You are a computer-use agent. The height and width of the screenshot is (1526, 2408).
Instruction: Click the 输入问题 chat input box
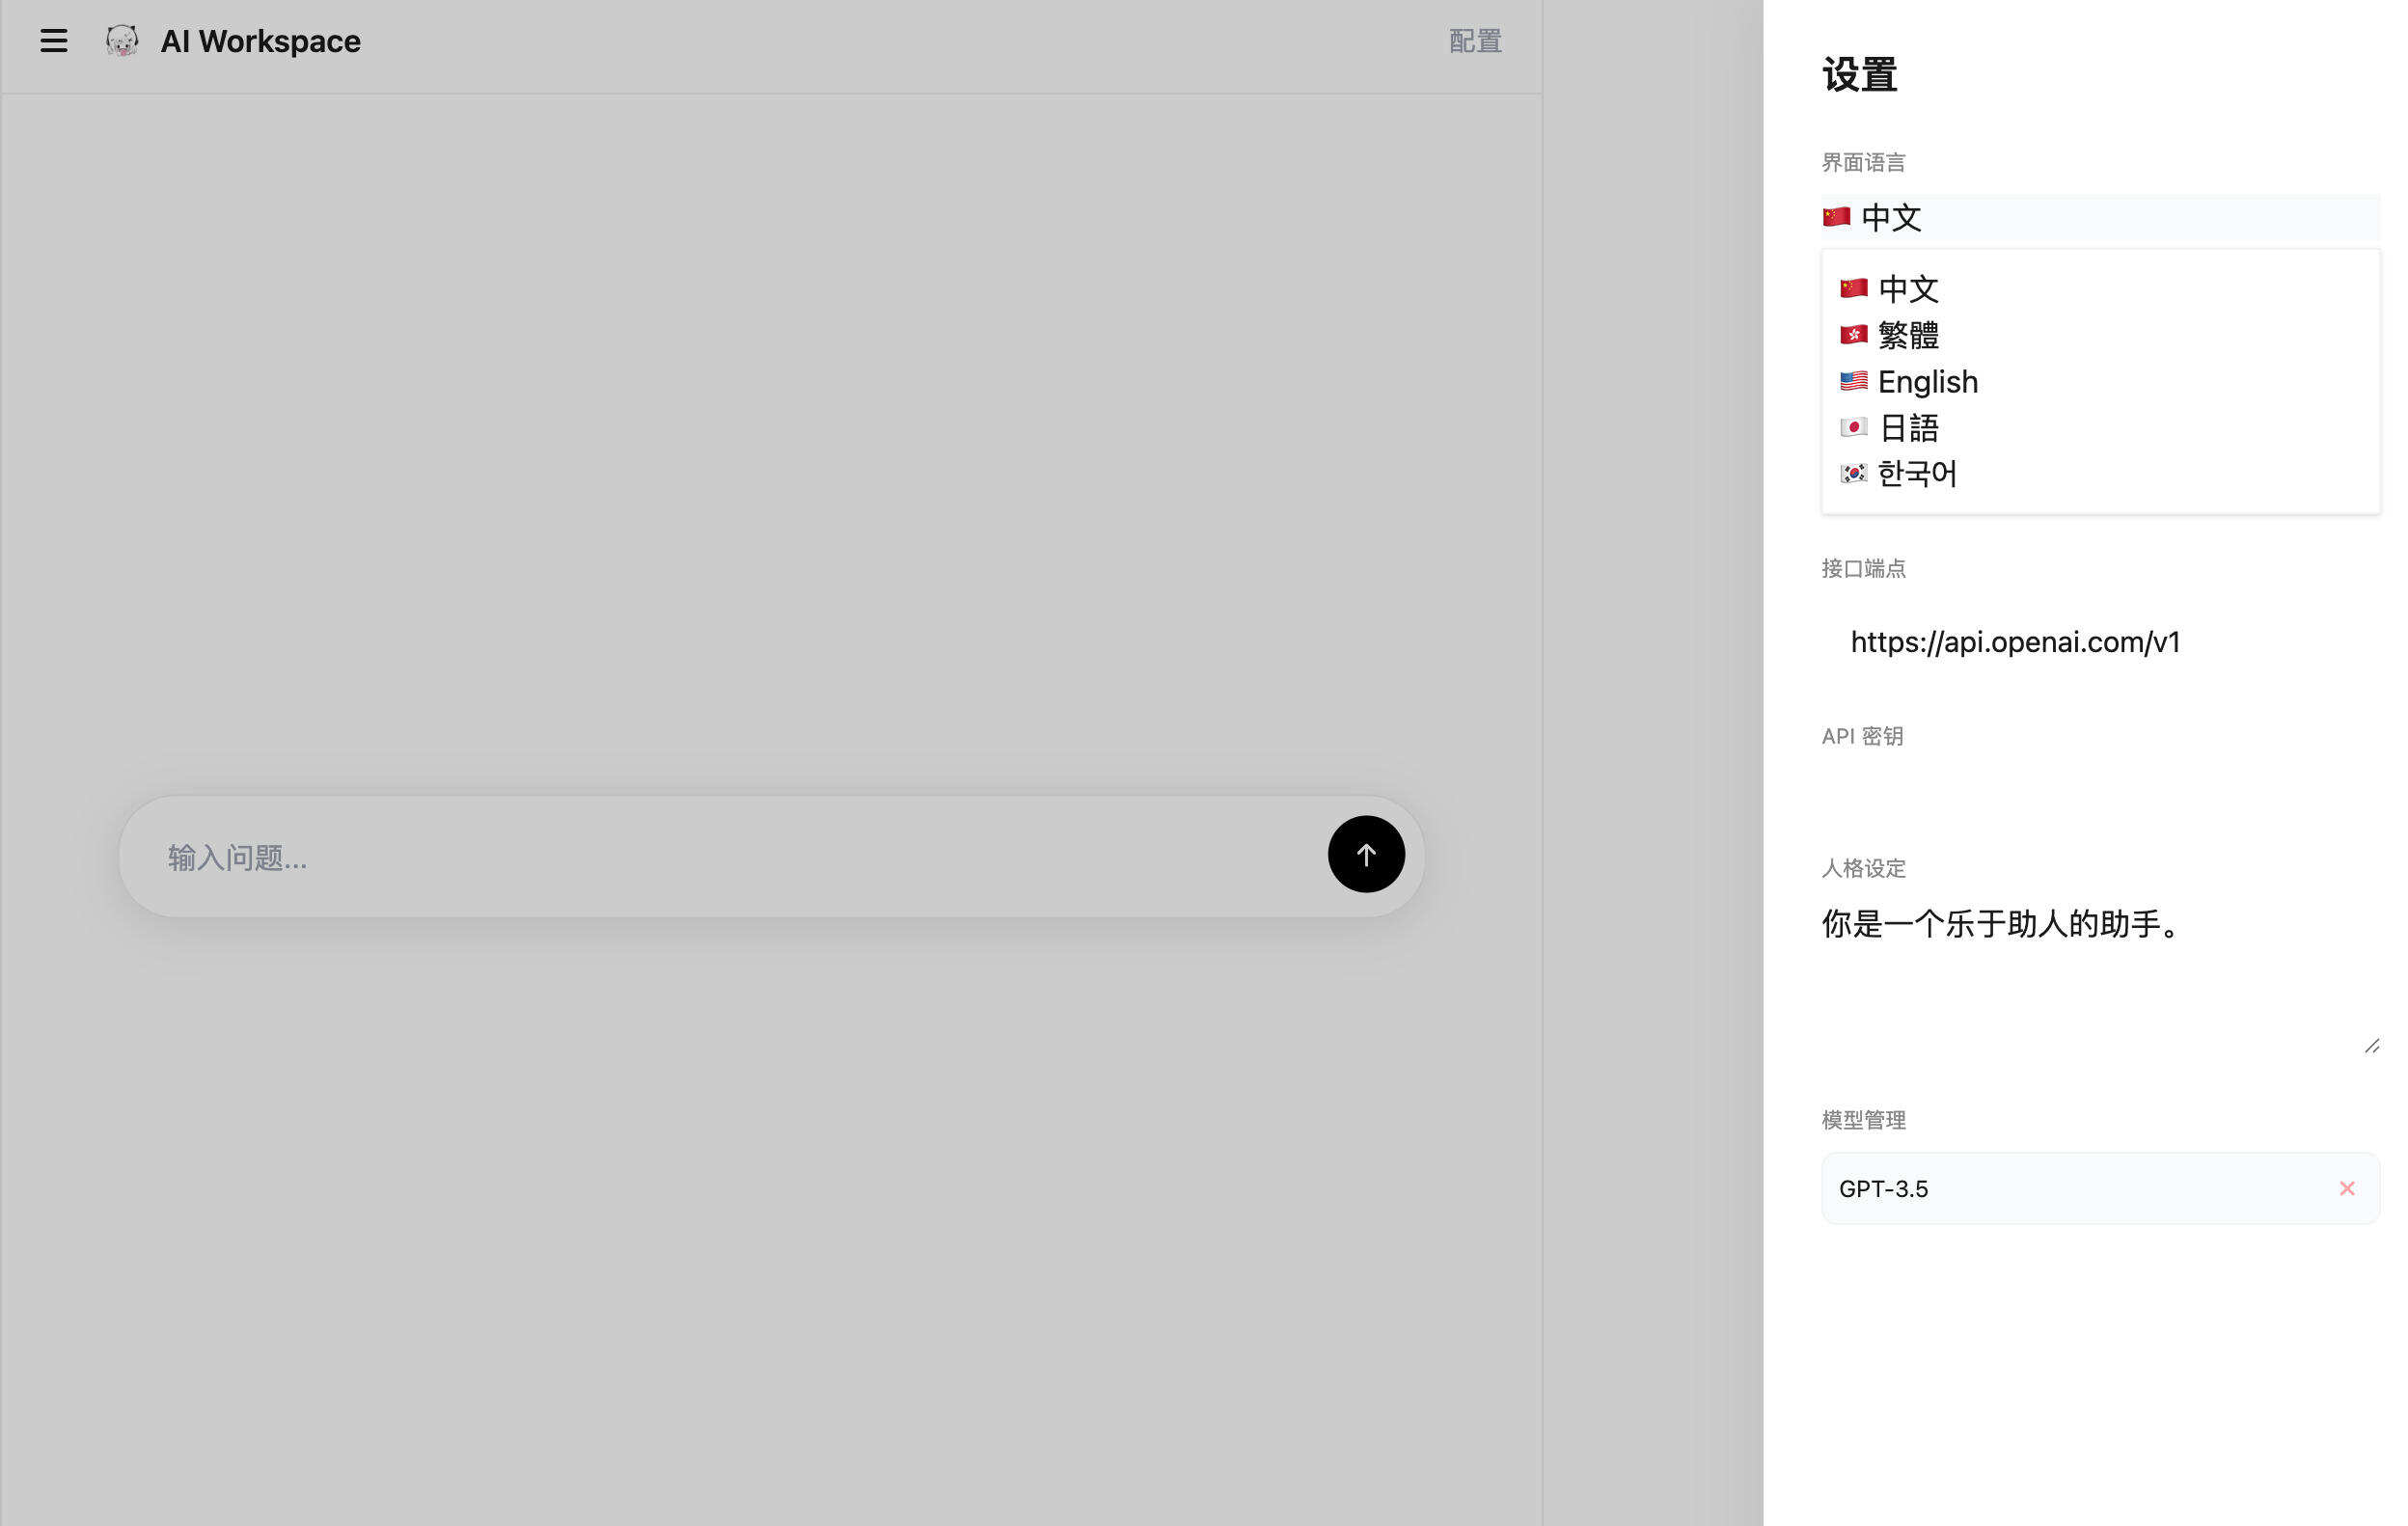(x=700, y=856)
